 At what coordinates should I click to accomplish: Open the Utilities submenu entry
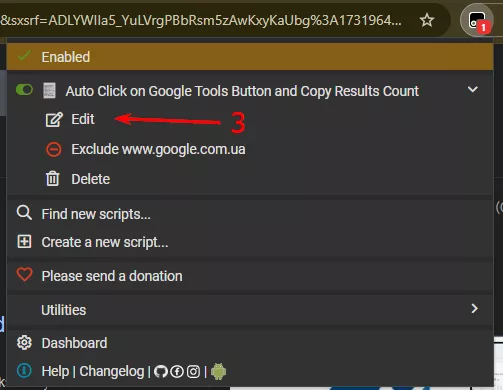pyautogui.click(x=64, y=310)
